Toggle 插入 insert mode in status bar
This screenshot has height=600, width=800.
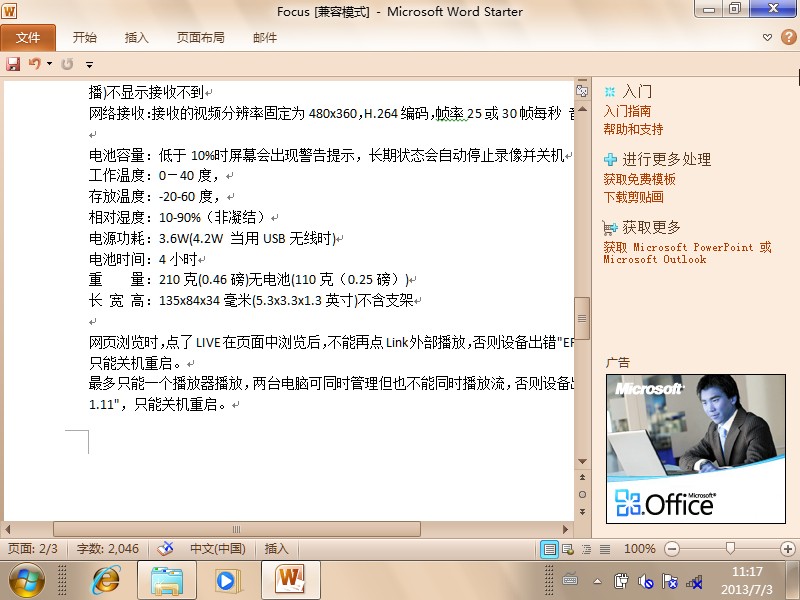point(276,549)
